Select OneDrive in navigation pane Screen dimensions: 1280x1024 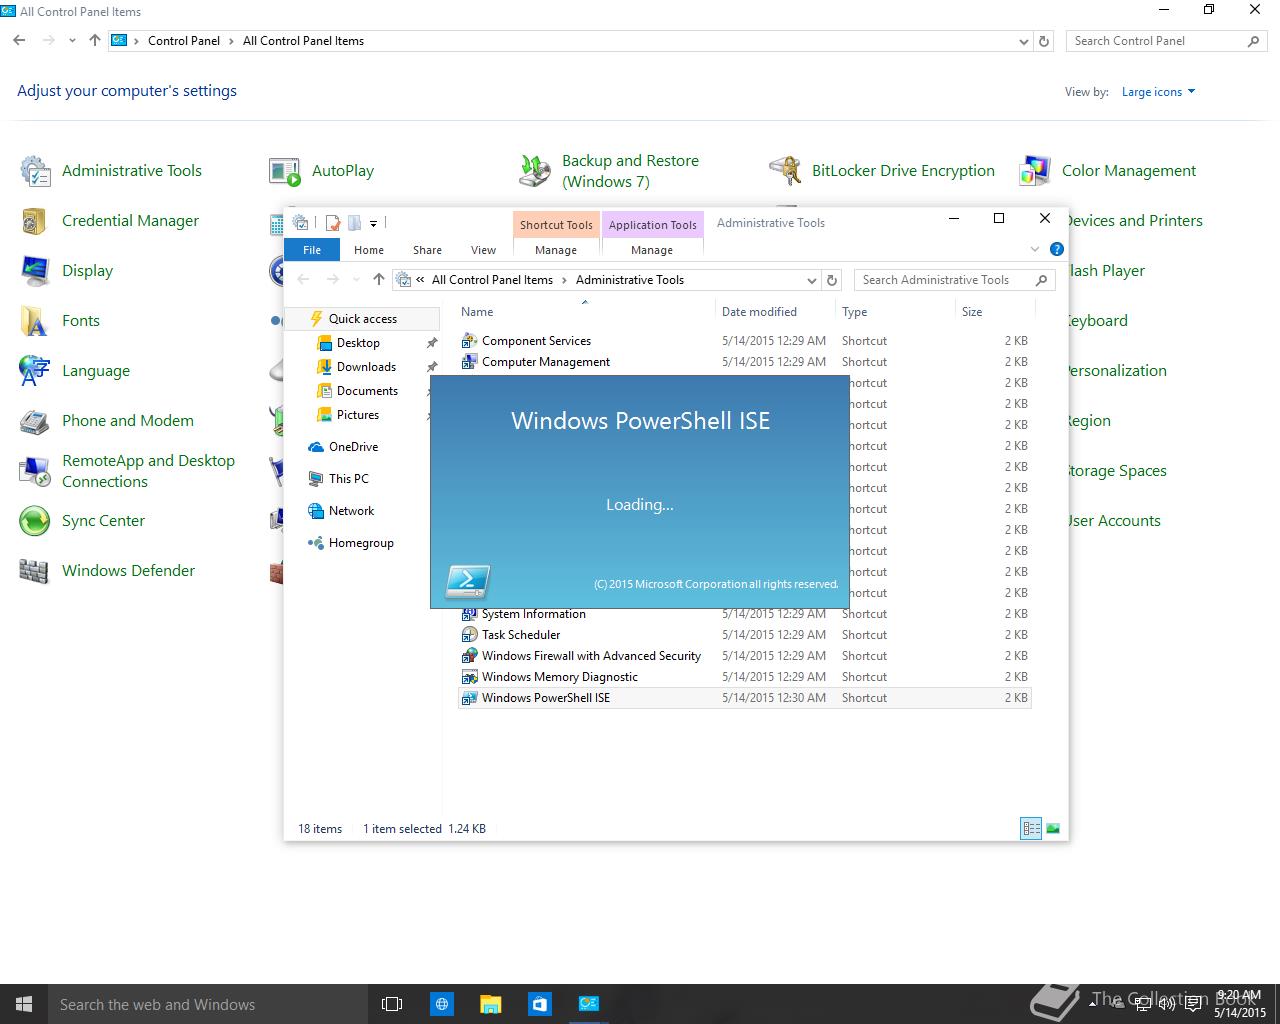pyautogui.click(x=353, y=447)
